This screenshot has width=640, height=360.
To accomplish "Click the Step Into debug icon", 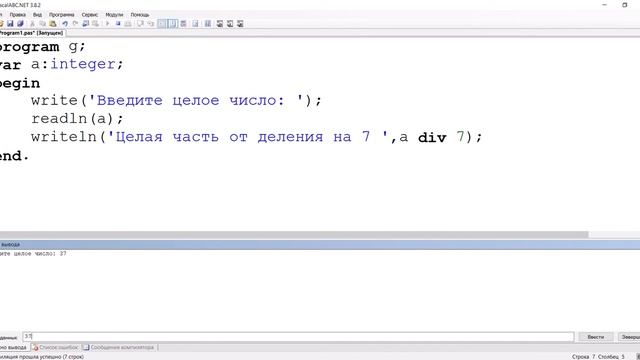I will pyautogui.click(x=151, y=24).
